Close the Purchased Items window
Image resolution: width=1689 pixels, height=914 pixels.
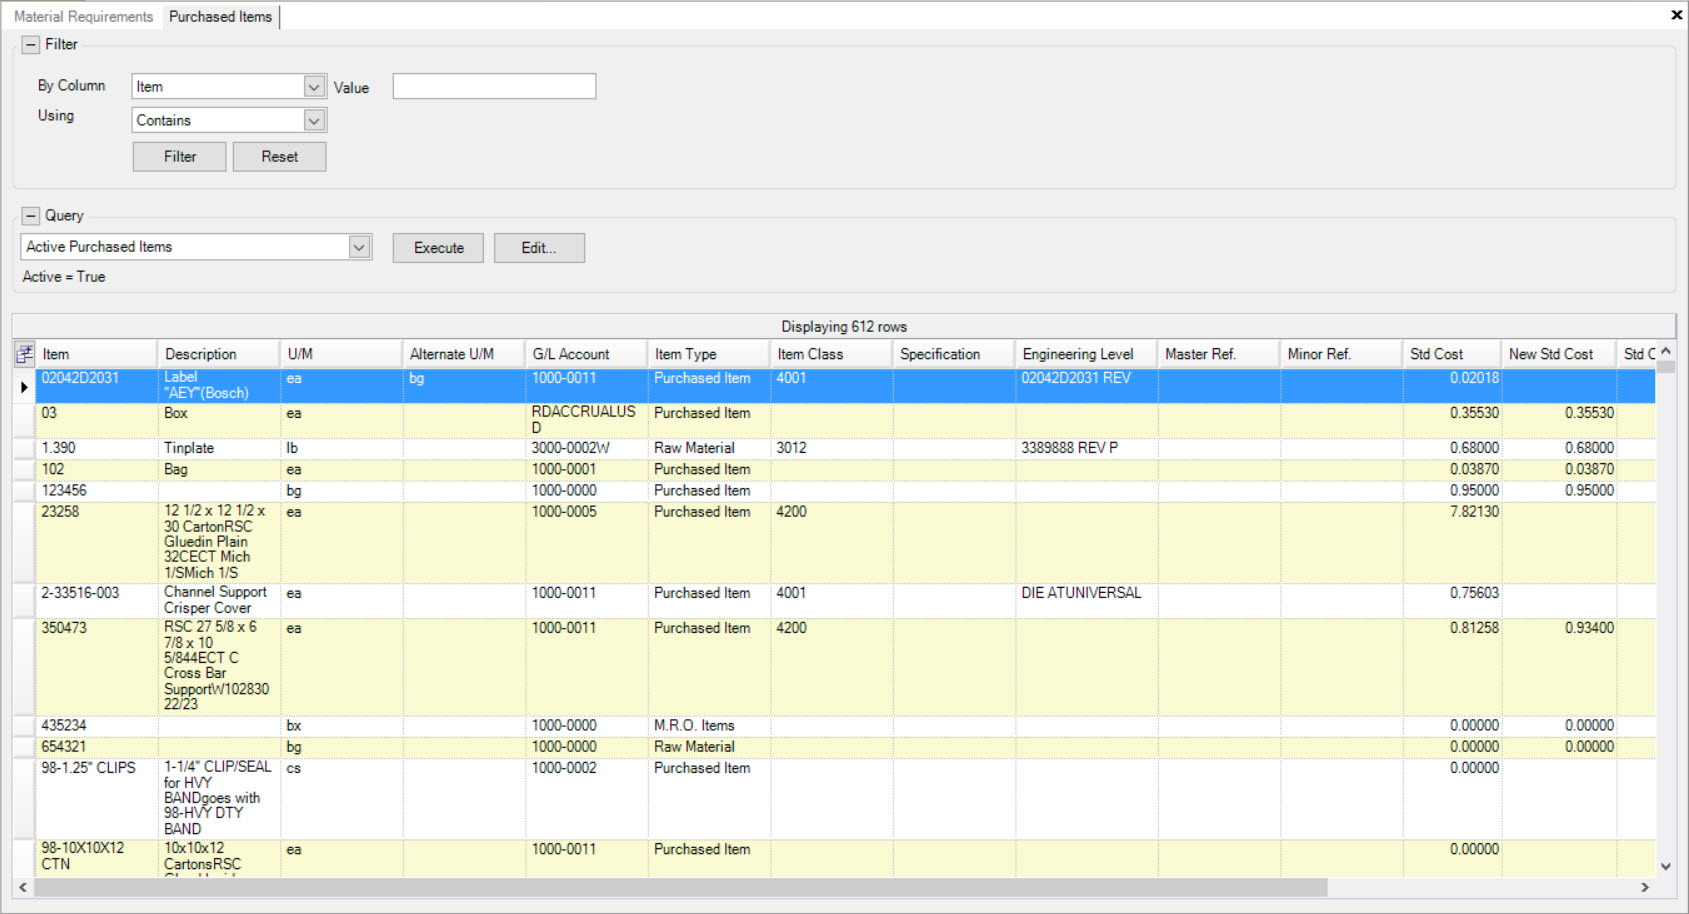(x=1676, y=15)
